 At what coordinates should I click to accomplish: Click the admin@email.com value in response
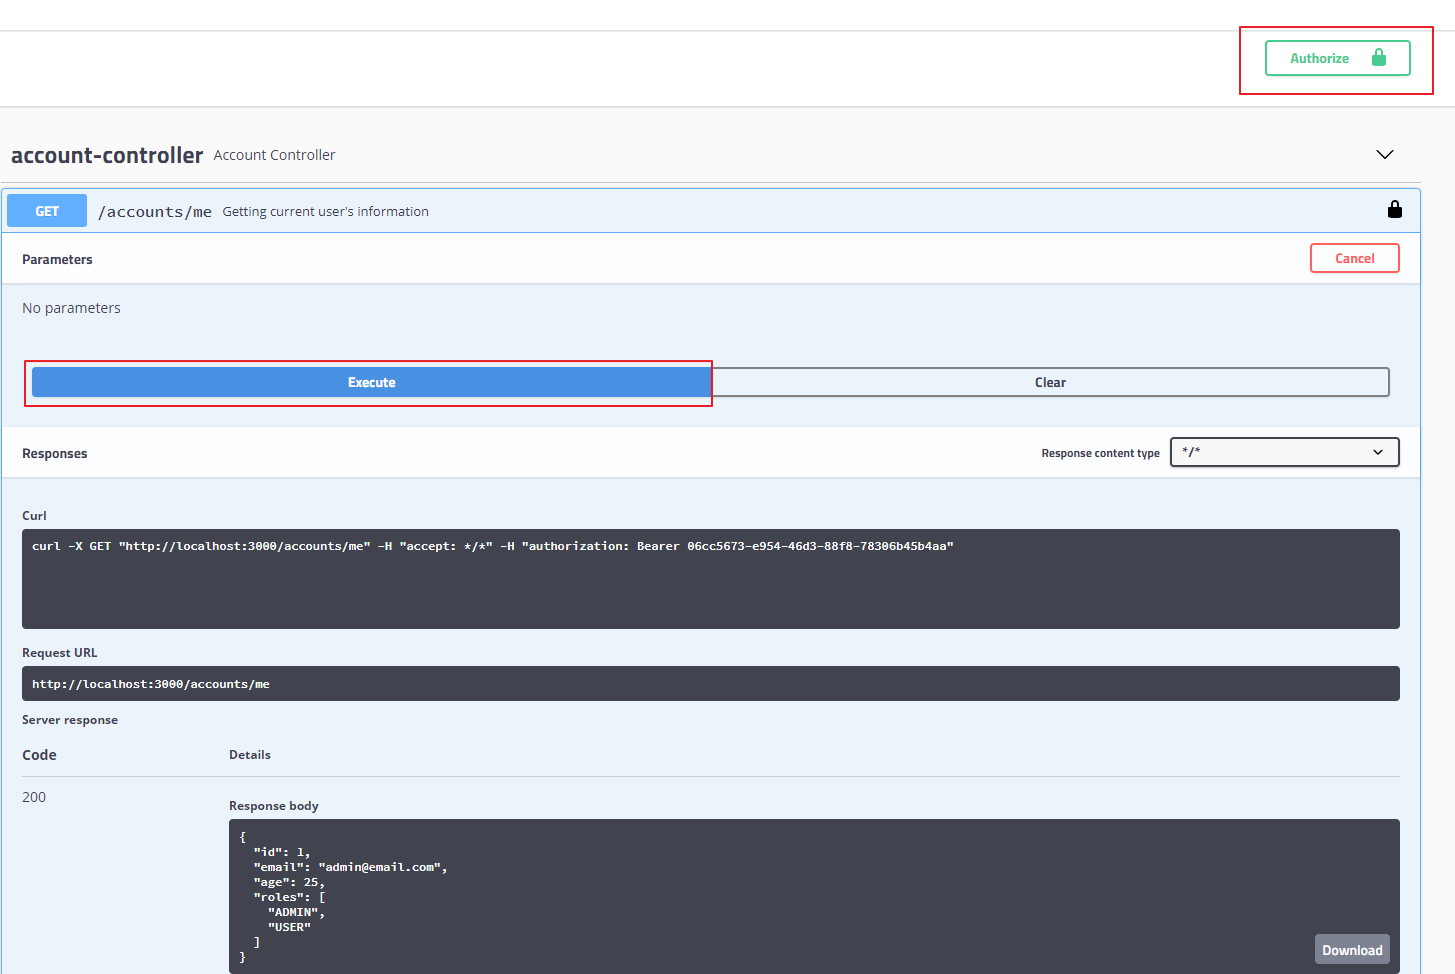tap(382, 867)
